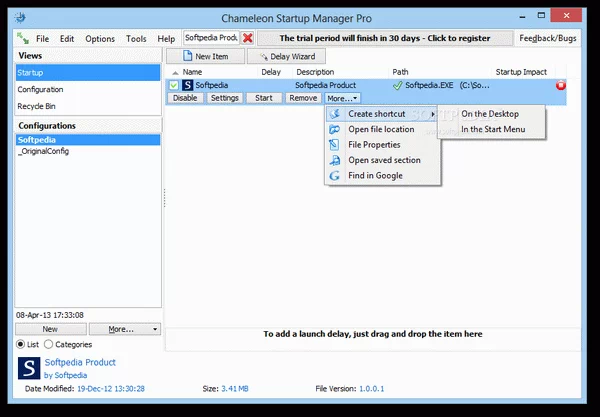Click the Size value 3.41 MB
The width and height of the screenshot is (600, 417).
coord(235,389)
